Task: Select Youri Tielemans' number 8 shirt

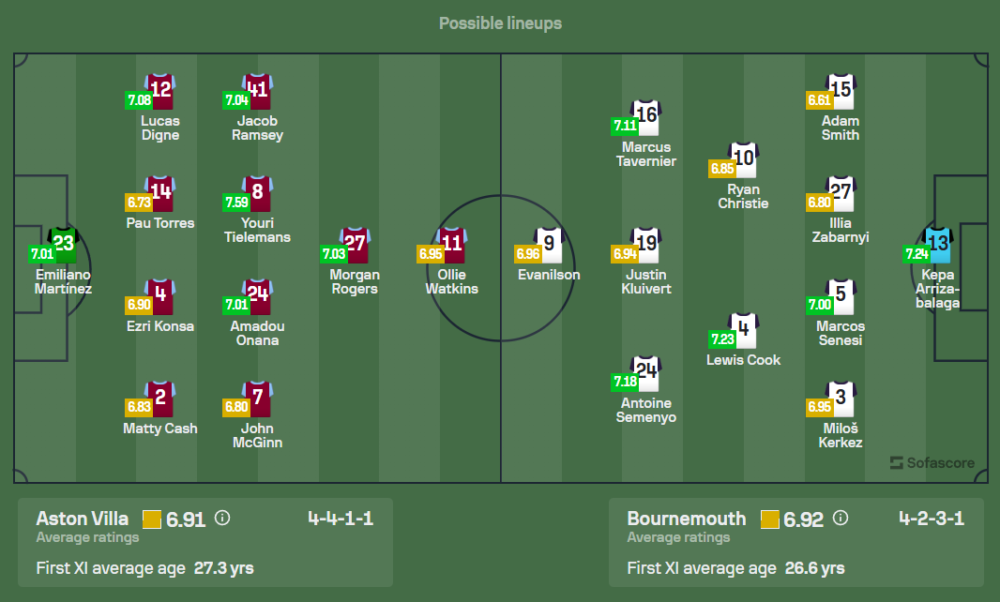Action: [x=258, y=192]
